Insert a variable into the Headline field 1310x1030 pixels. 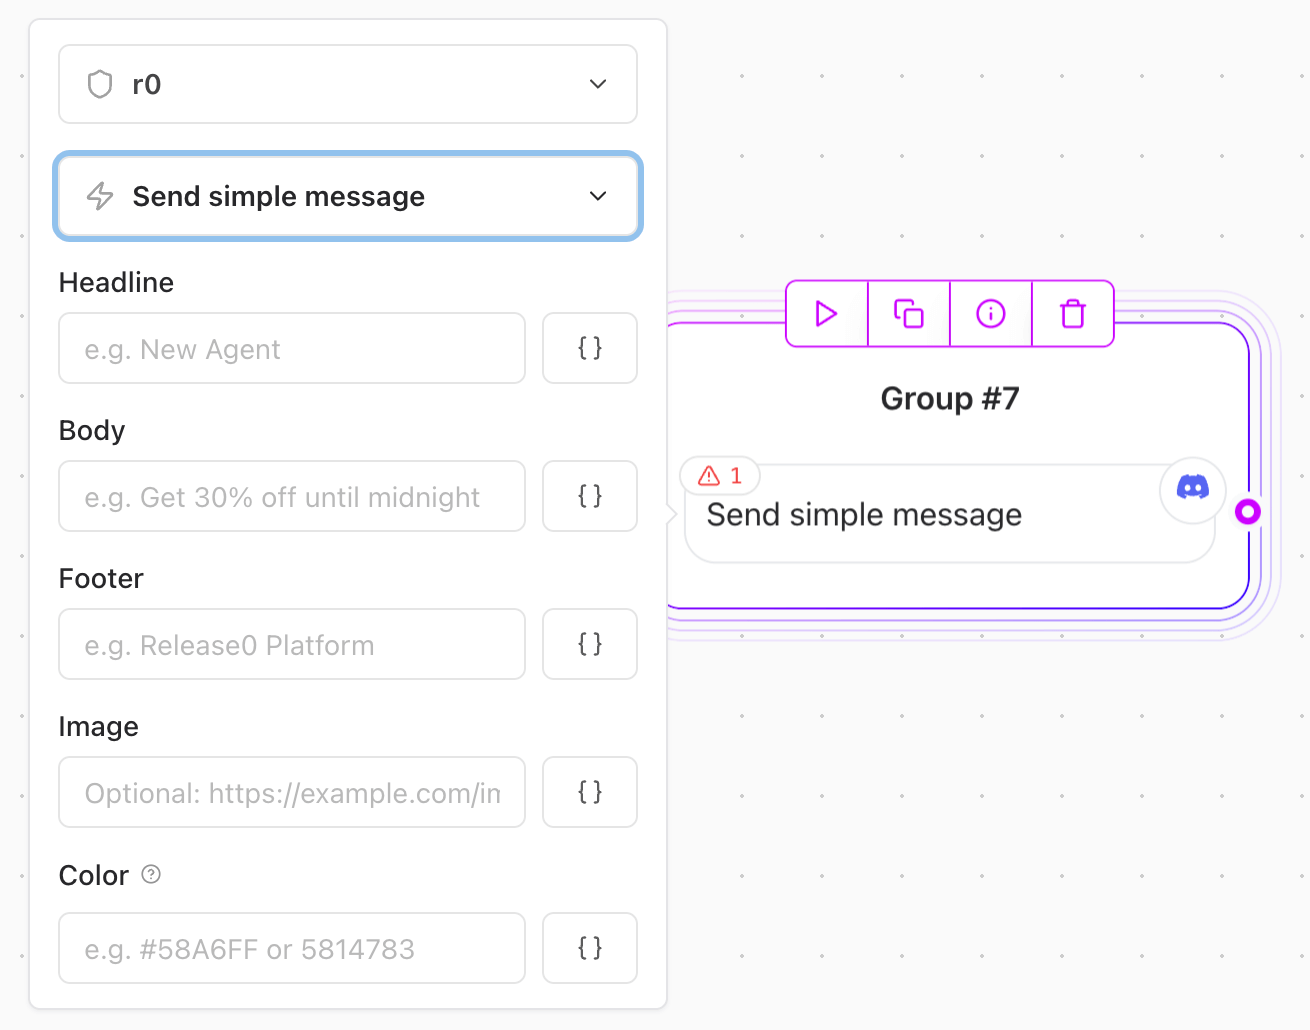[x=589, y=348]
